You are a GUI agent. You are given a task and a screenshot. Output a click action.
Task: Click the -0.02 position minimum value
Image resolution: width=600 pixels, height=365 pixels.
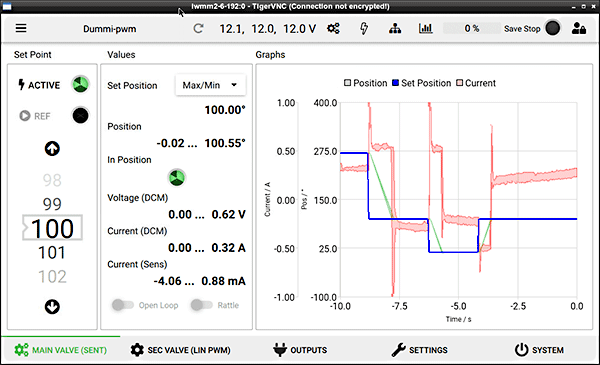click(170, 143)
